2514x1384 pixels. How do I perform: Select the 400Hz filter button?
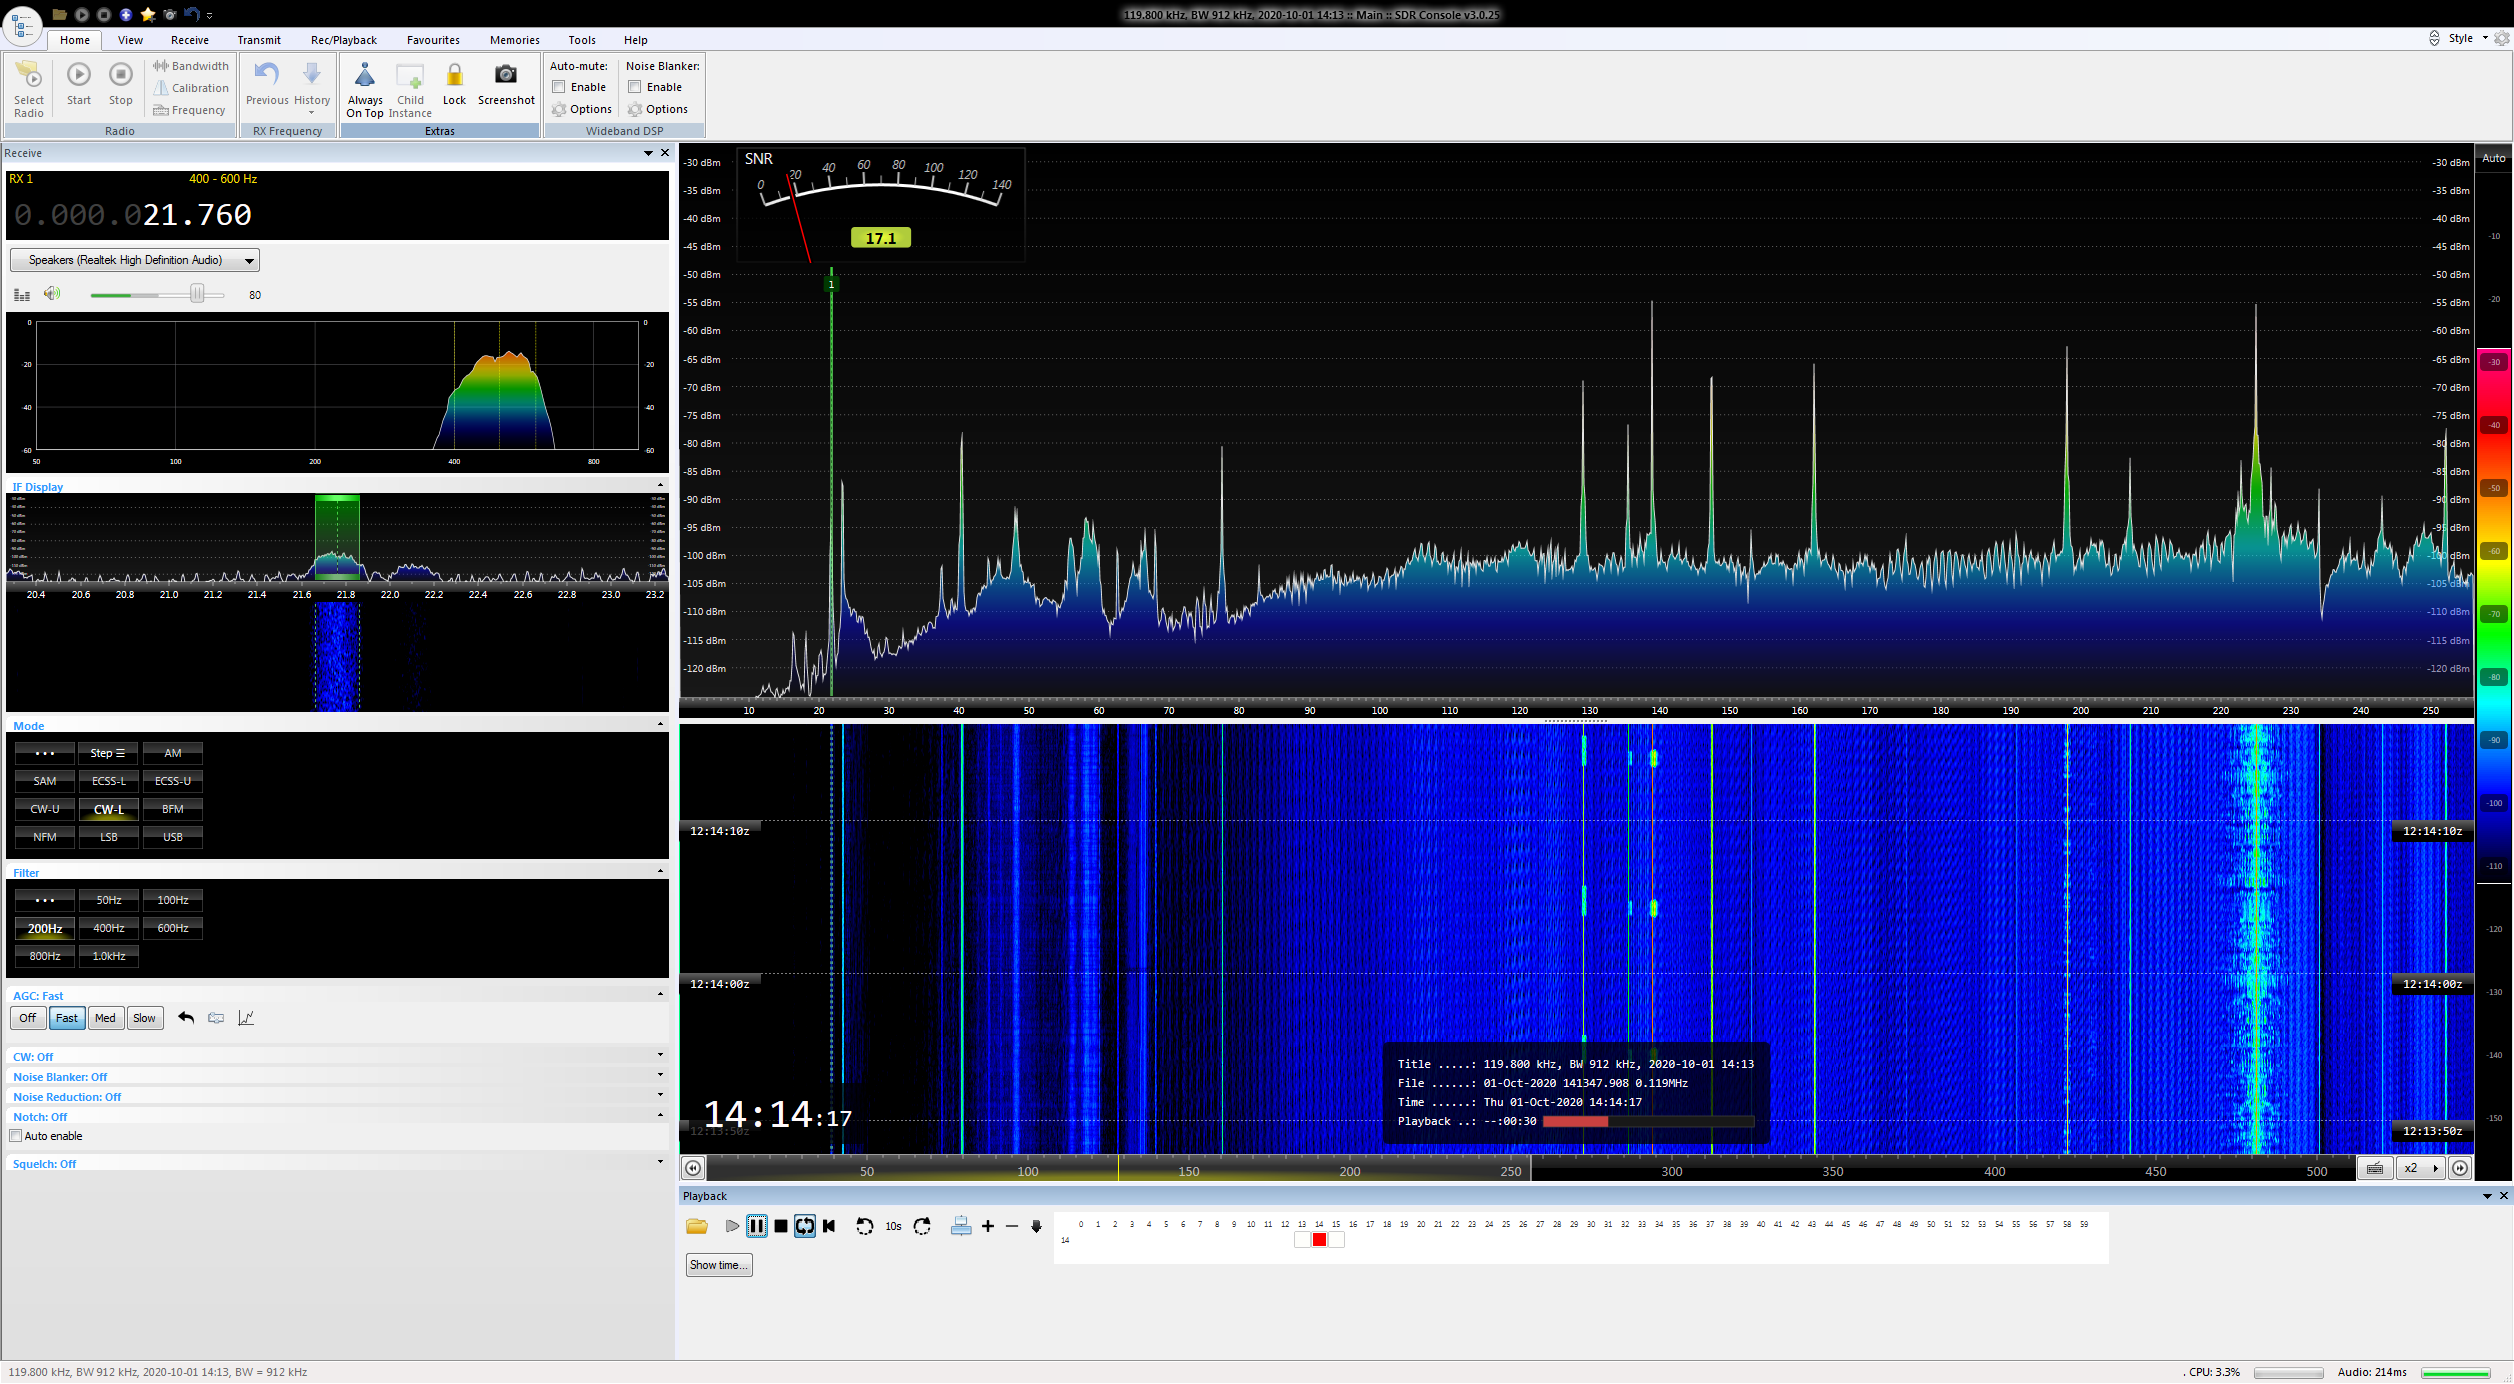pyautogui.click(x=109, y=928)
